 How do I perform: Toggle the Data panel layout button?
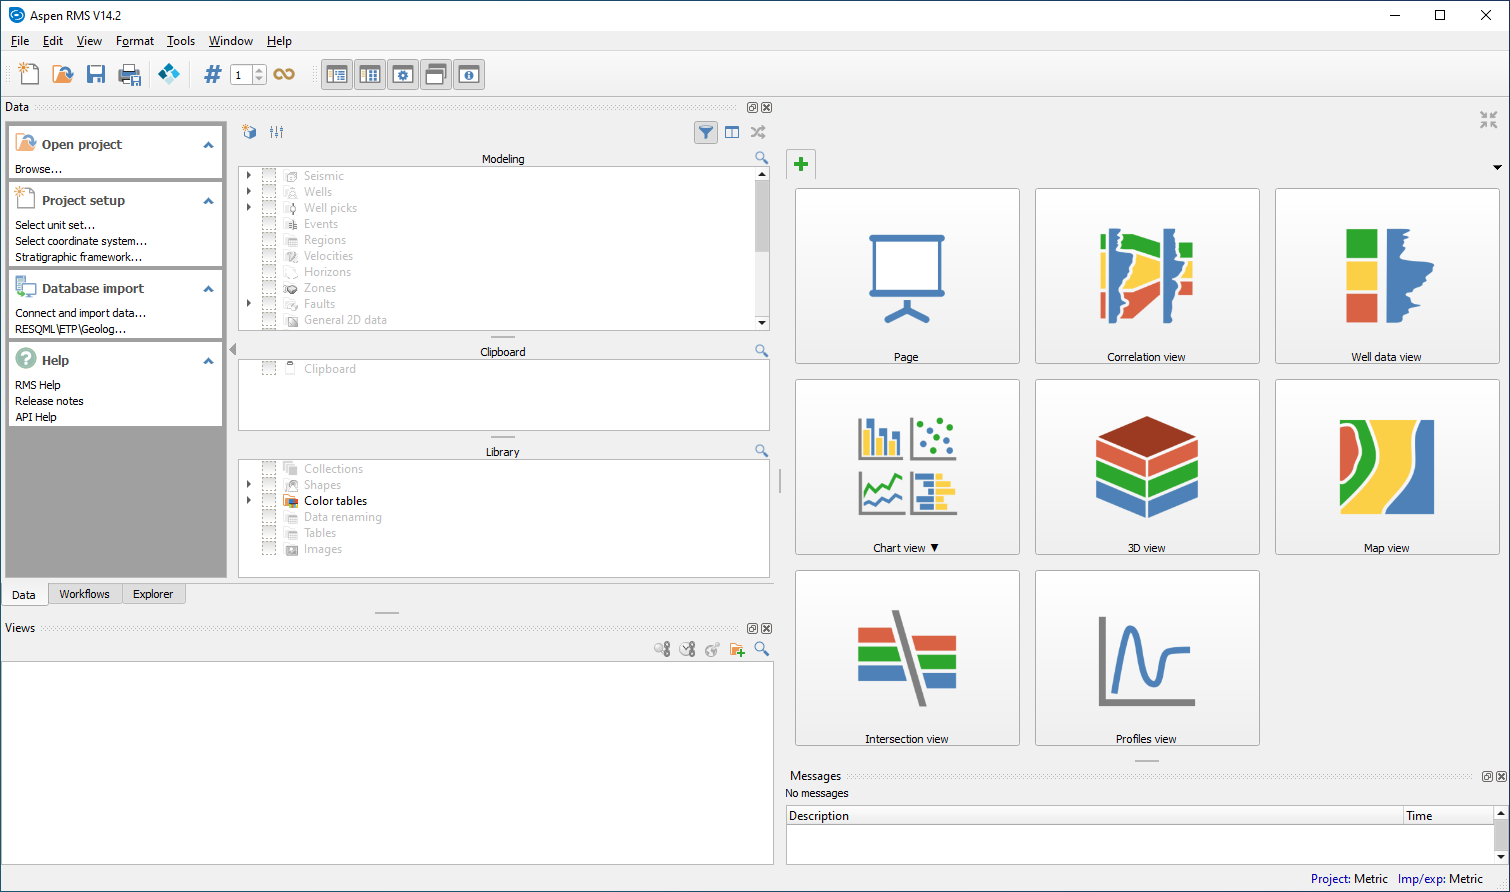pyautogui.click(x=337, y=74)
